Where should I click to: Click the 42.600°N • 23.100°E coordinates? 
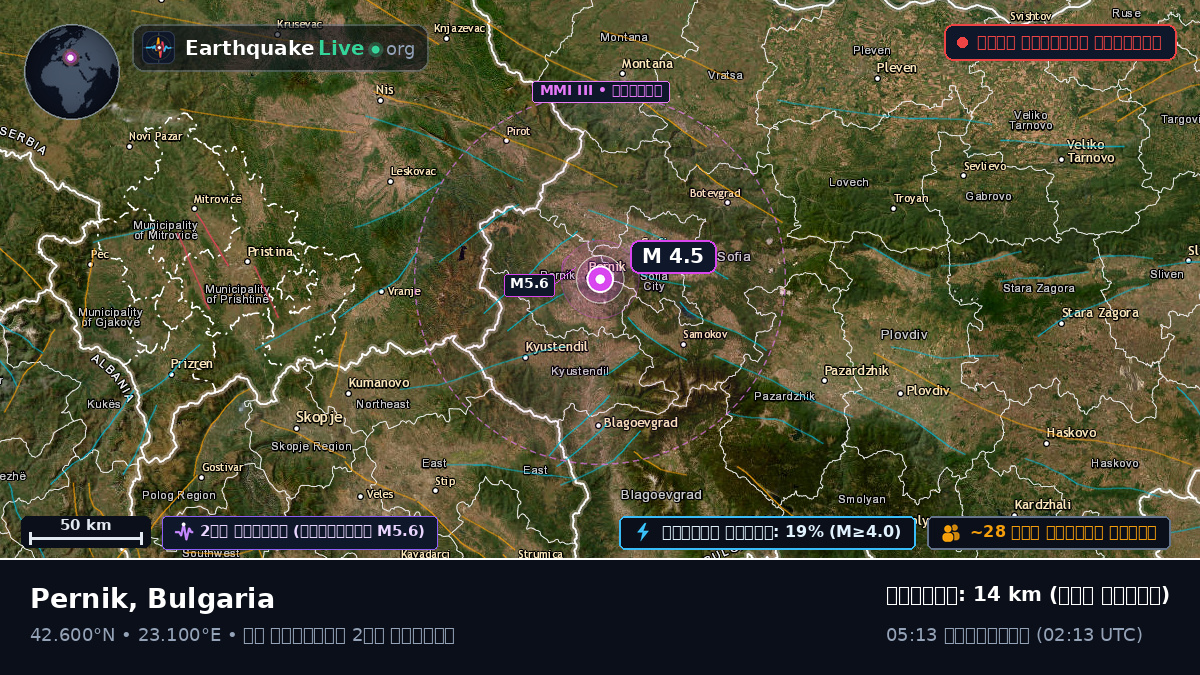pos(126,635)
